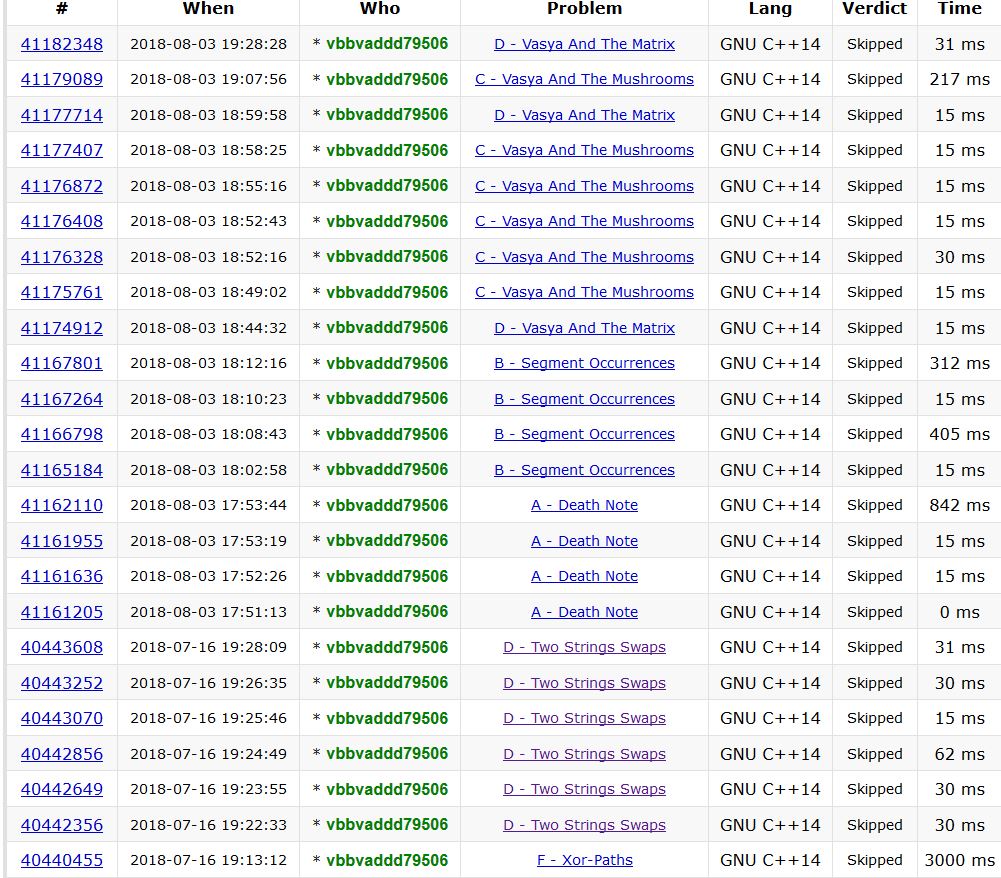Open the F - Xor-Paths problem link
This screenshot has height=878, width=1001.
point(584,860)
